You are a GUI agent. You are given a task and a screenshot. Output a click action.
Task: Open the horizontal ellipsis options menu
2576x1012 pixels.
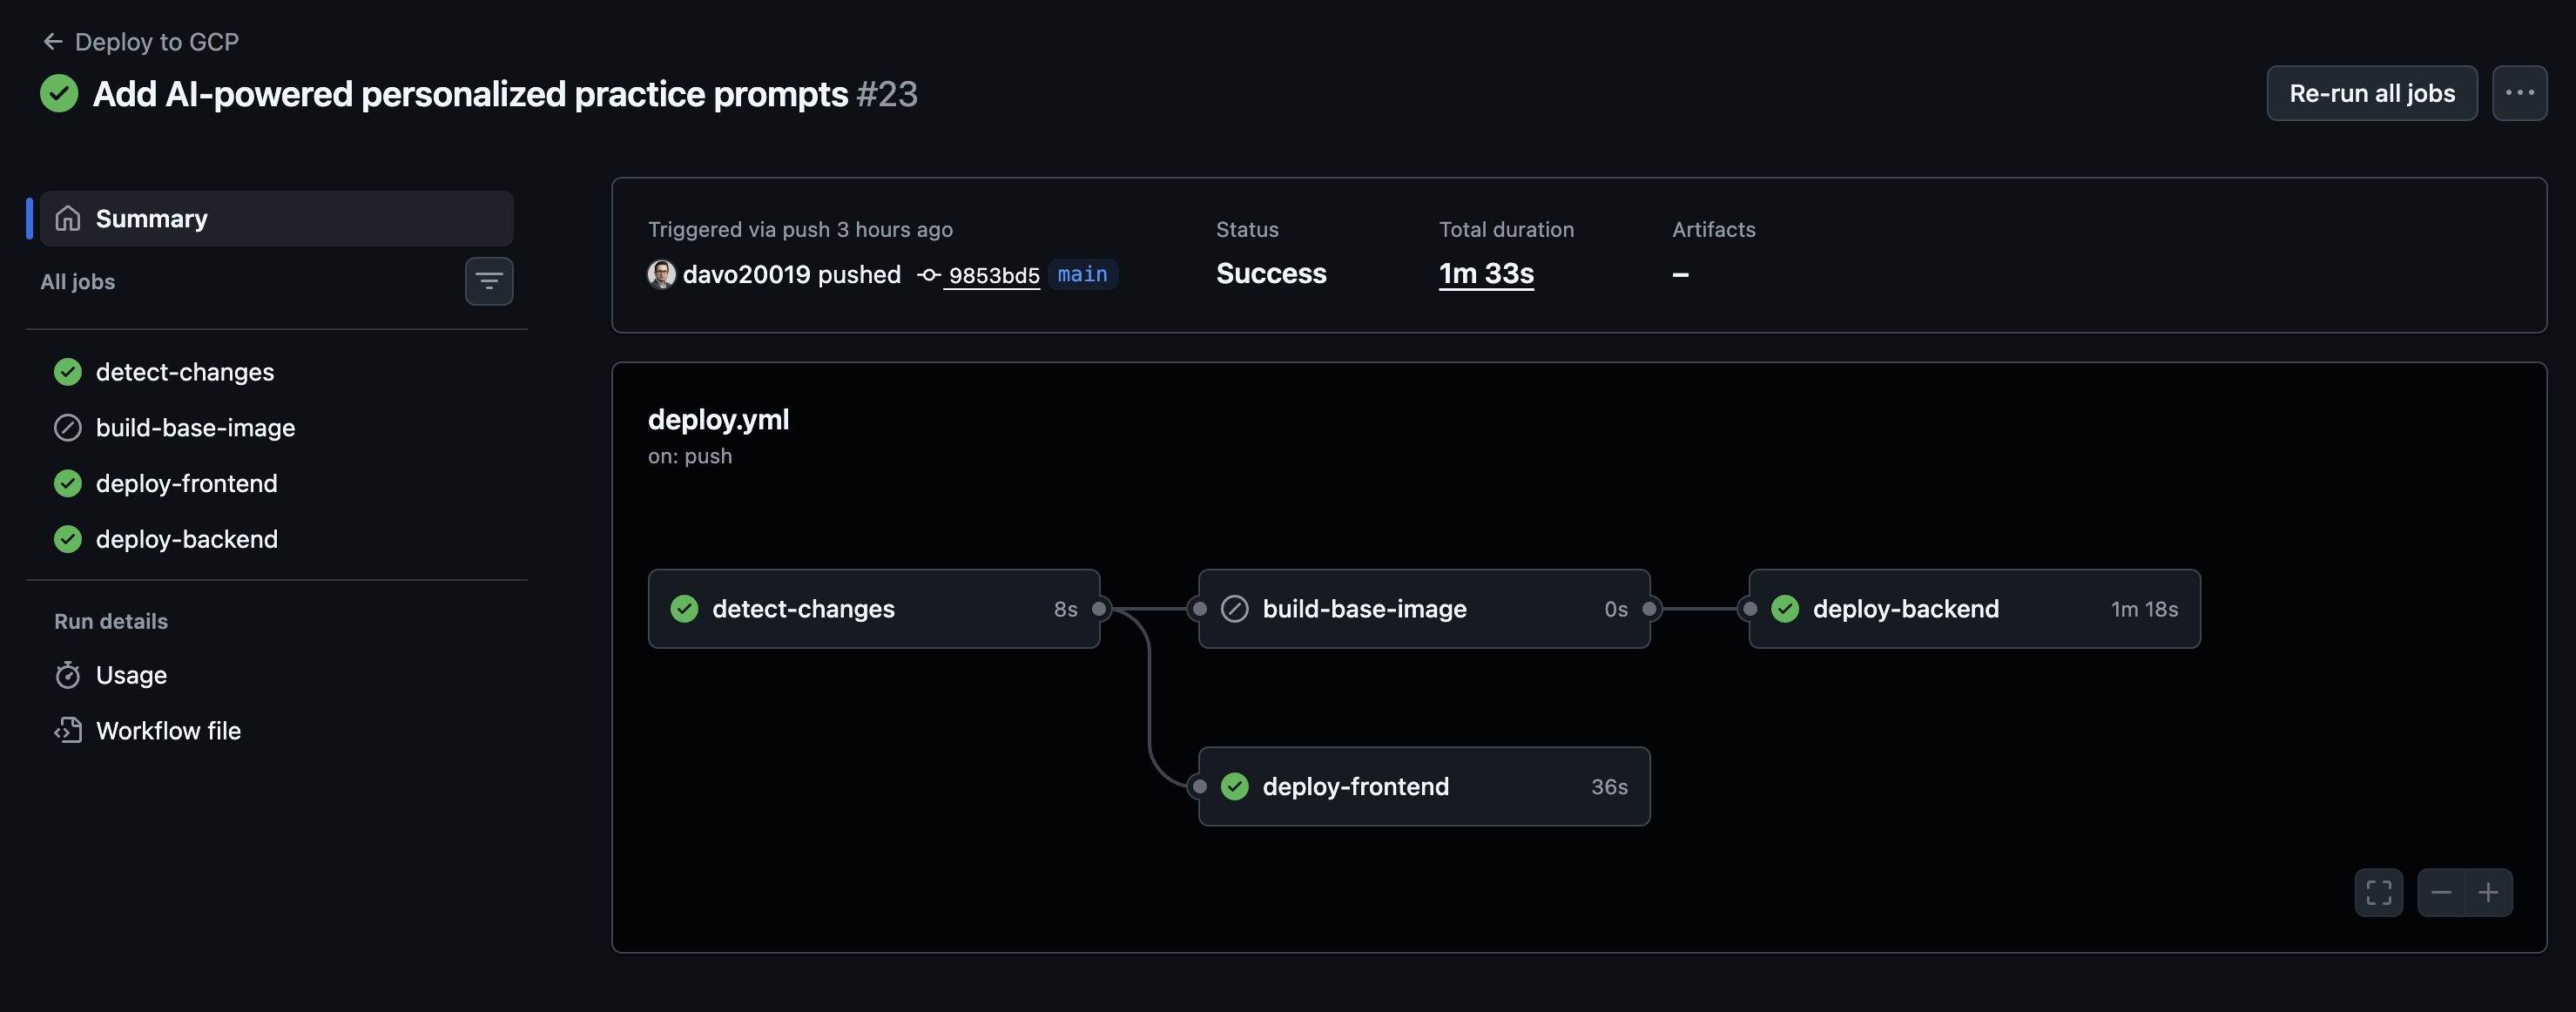(2521, 93)
